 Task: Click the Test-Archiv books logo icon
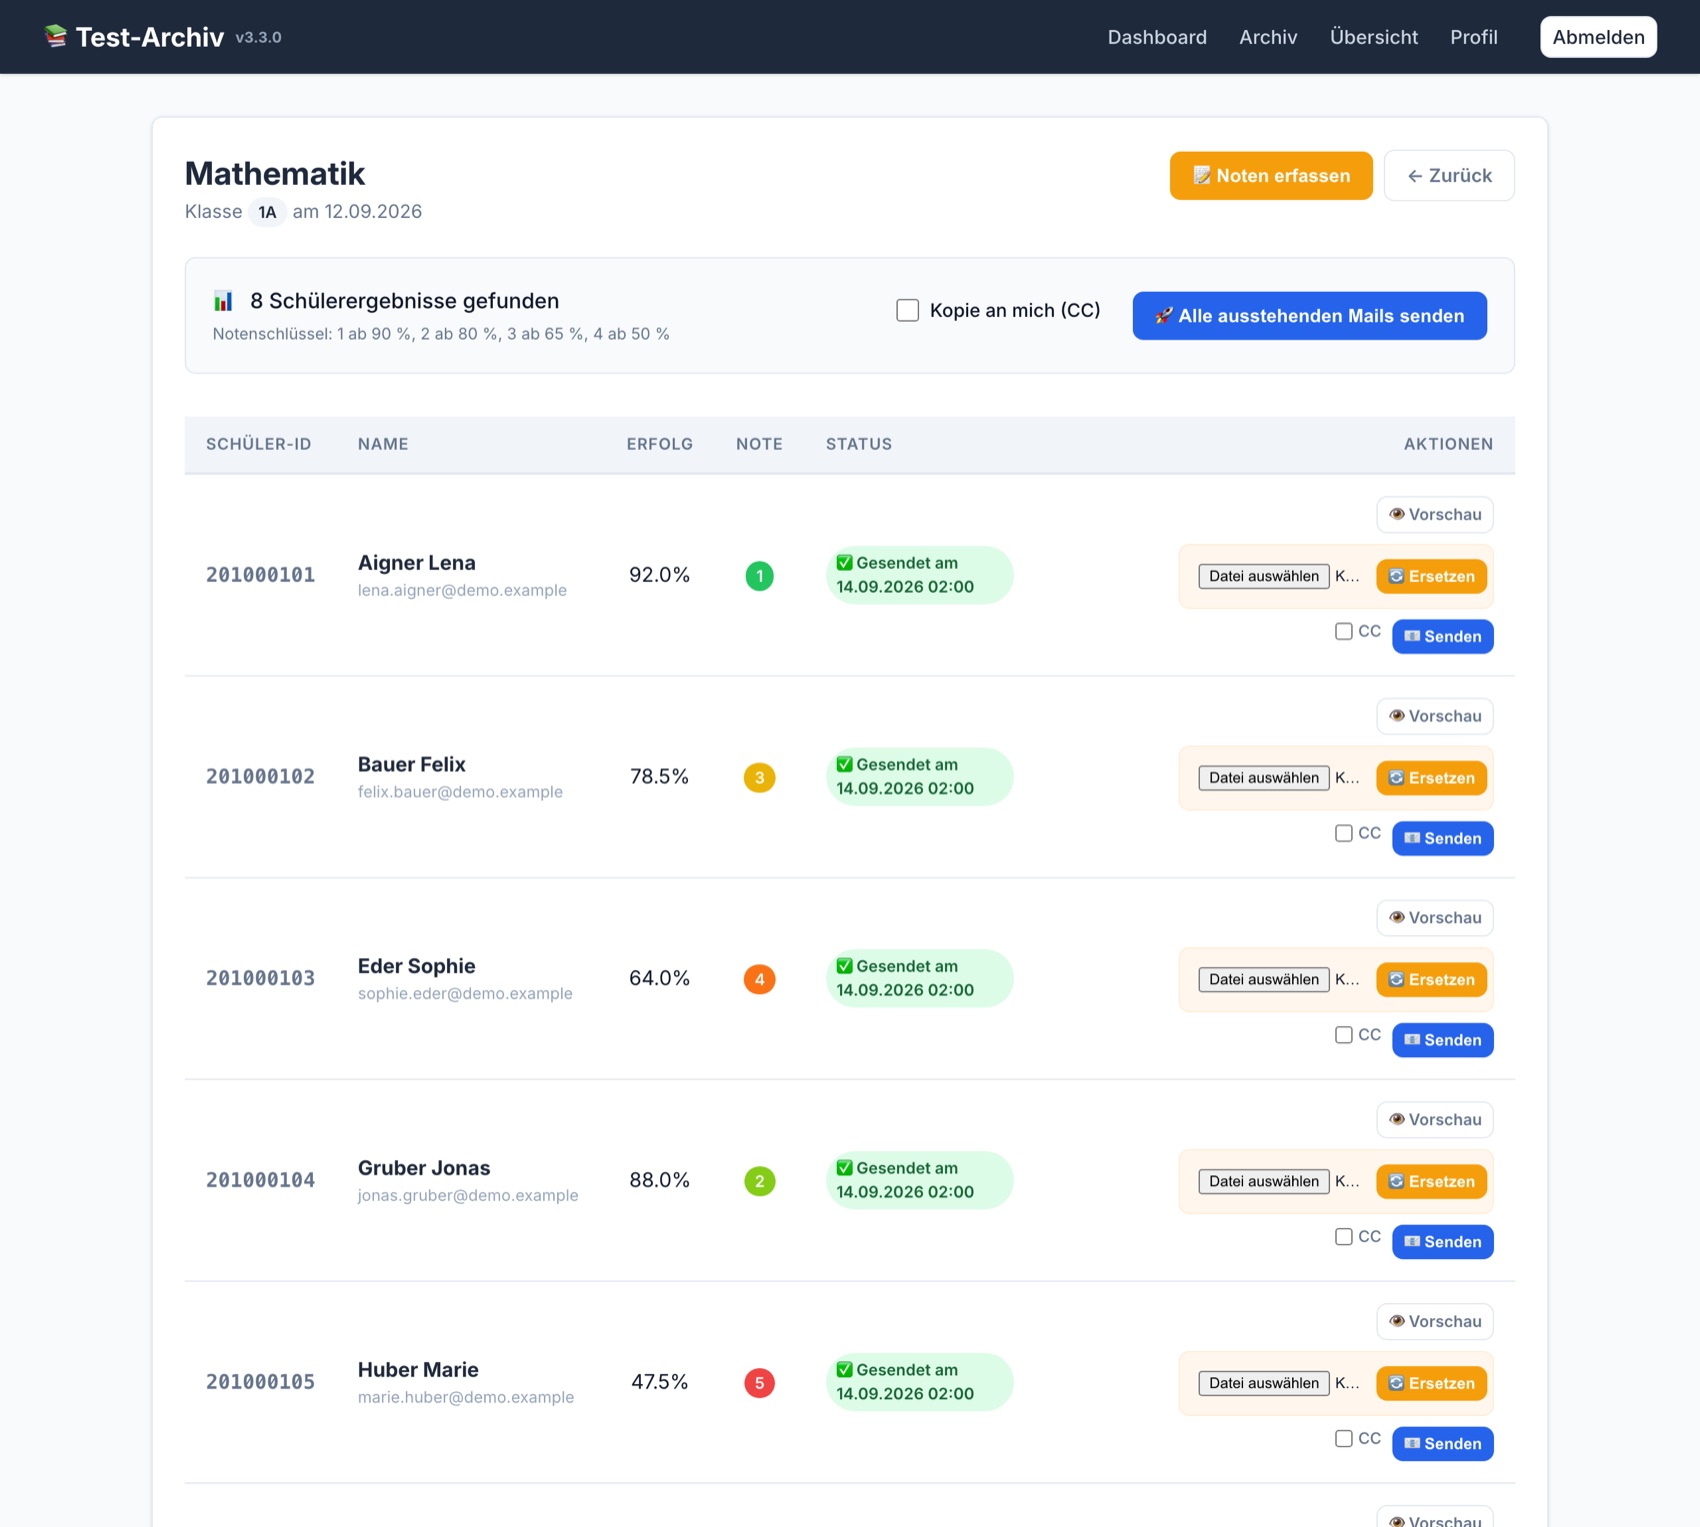point(56,37)
